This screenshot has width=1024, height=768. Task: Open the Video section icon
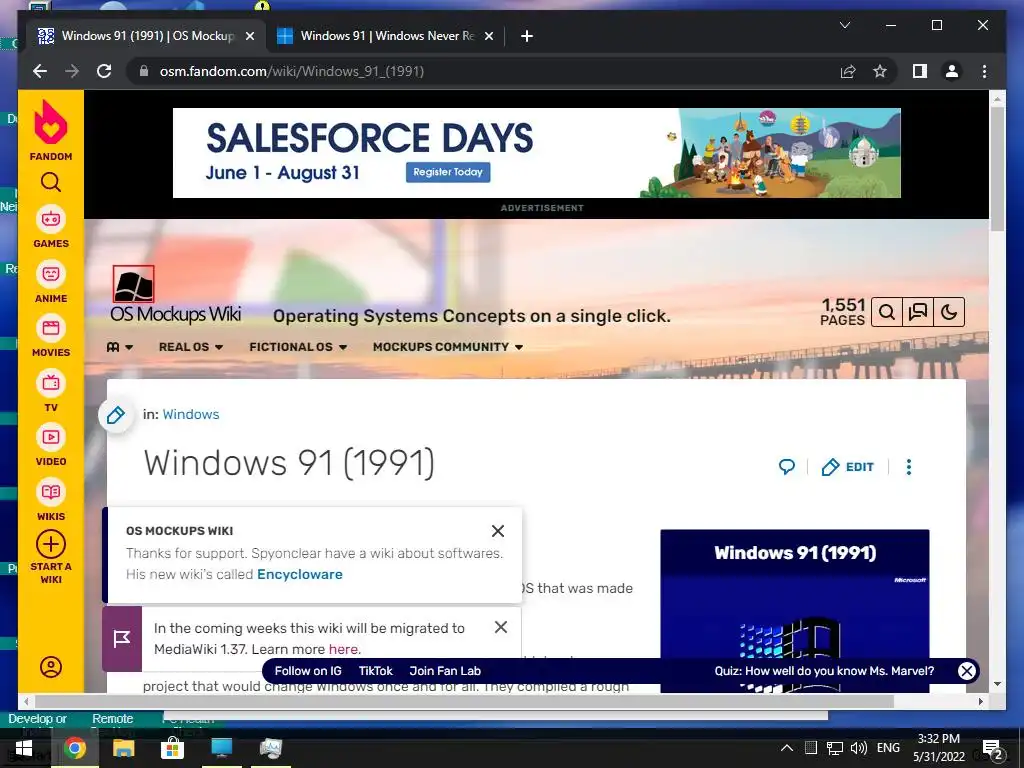(51, 437)
